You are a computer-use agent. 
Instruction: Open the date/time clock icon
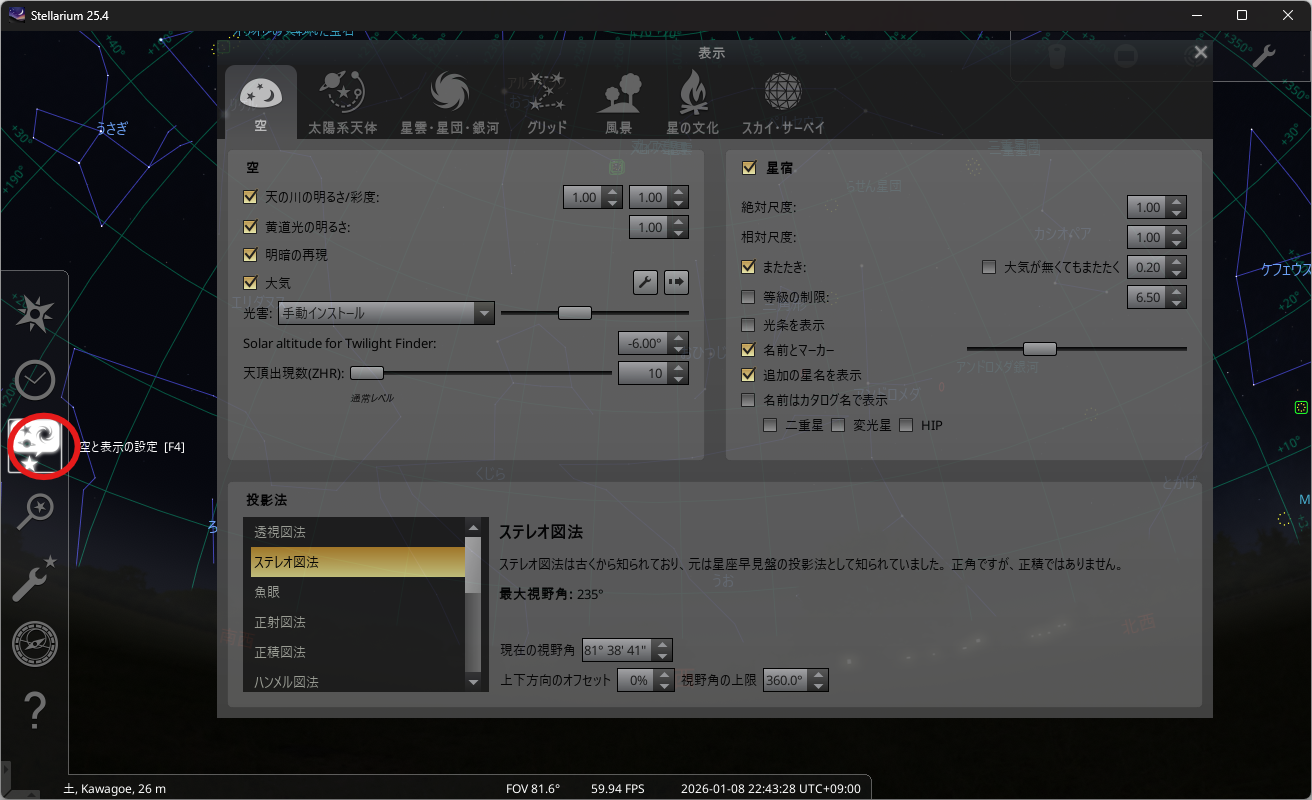coord(34,380)
